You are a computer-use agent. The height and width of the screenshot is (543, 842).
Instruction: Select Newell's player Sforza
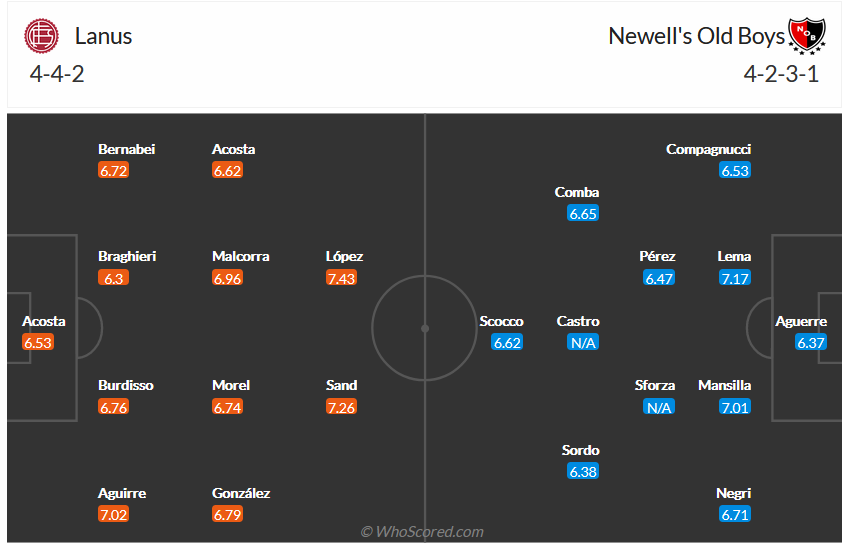coord(655,386)
